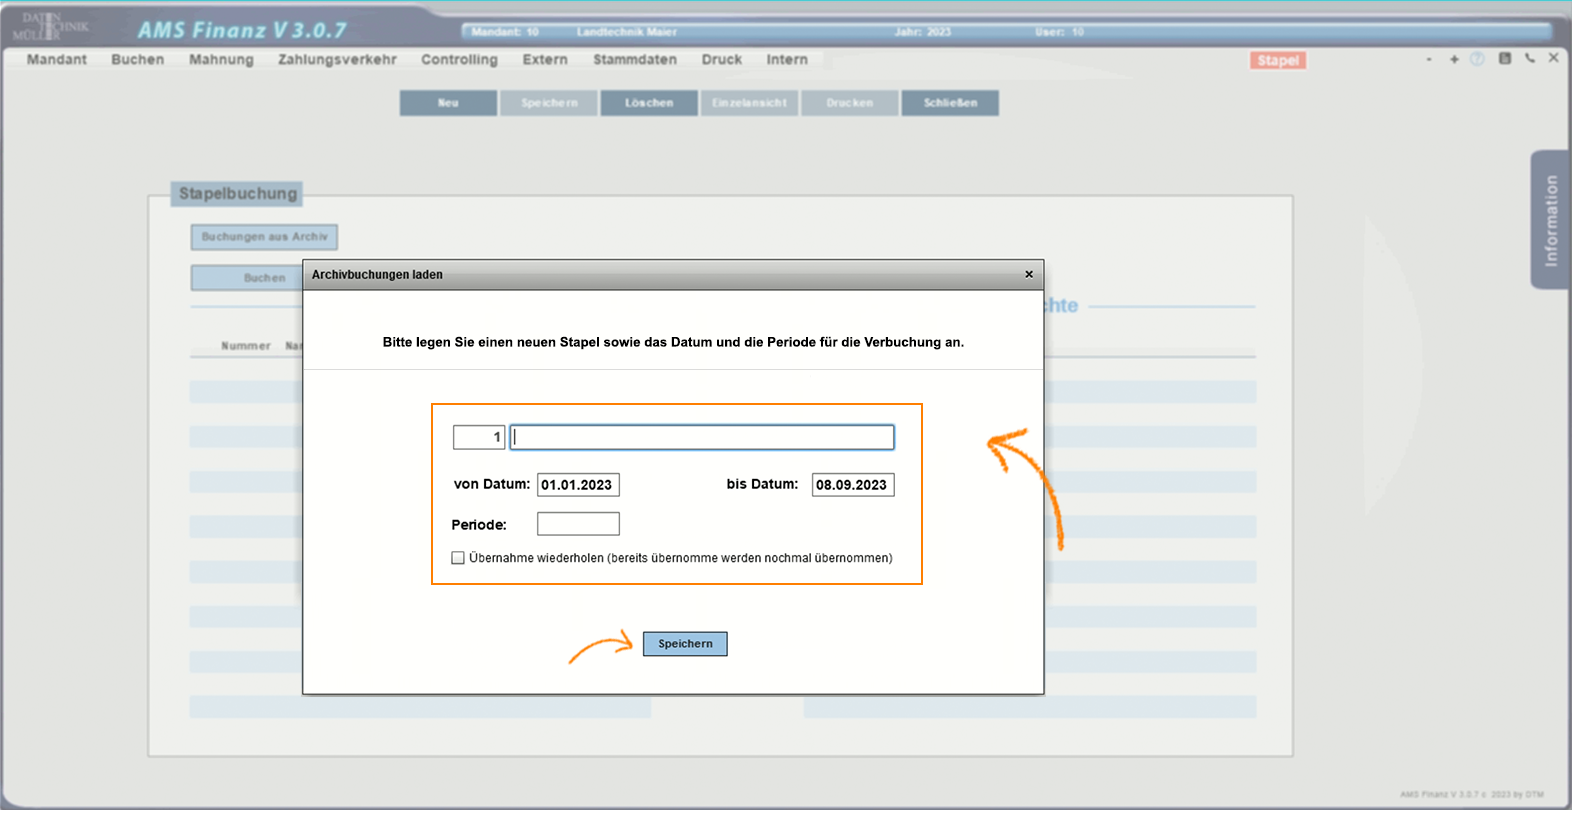Click the help question mark icon
Screen dimensions: 1572x825
(x=1477, y=59)
